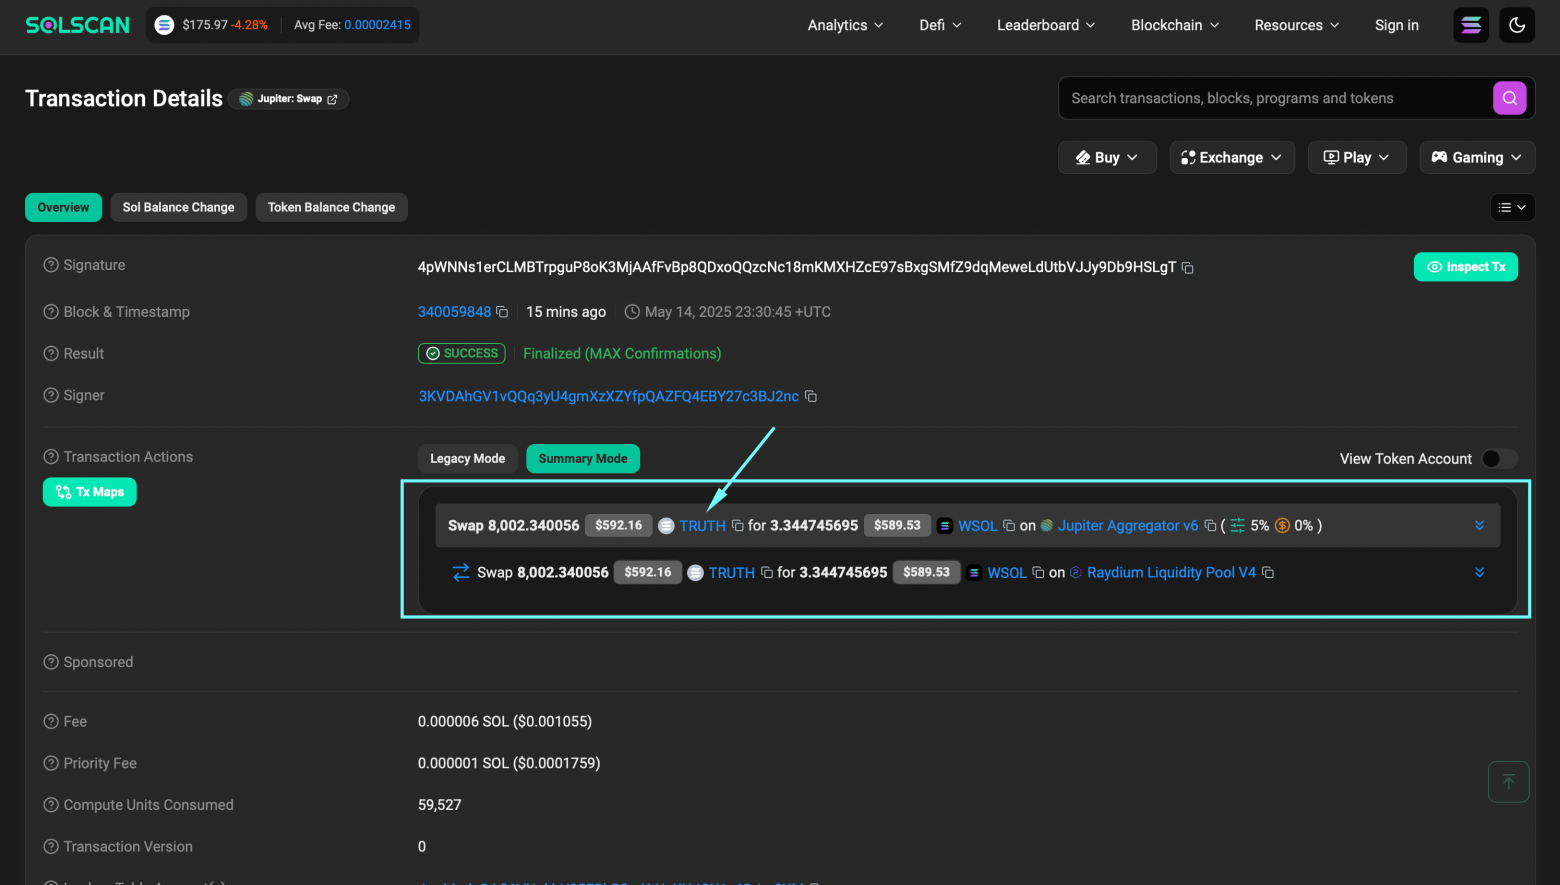The width and height of the screenshot is (1560, 885).
Task: Focus the search transactions input field
Action: pyautogui.click(x=1272, y=98)
